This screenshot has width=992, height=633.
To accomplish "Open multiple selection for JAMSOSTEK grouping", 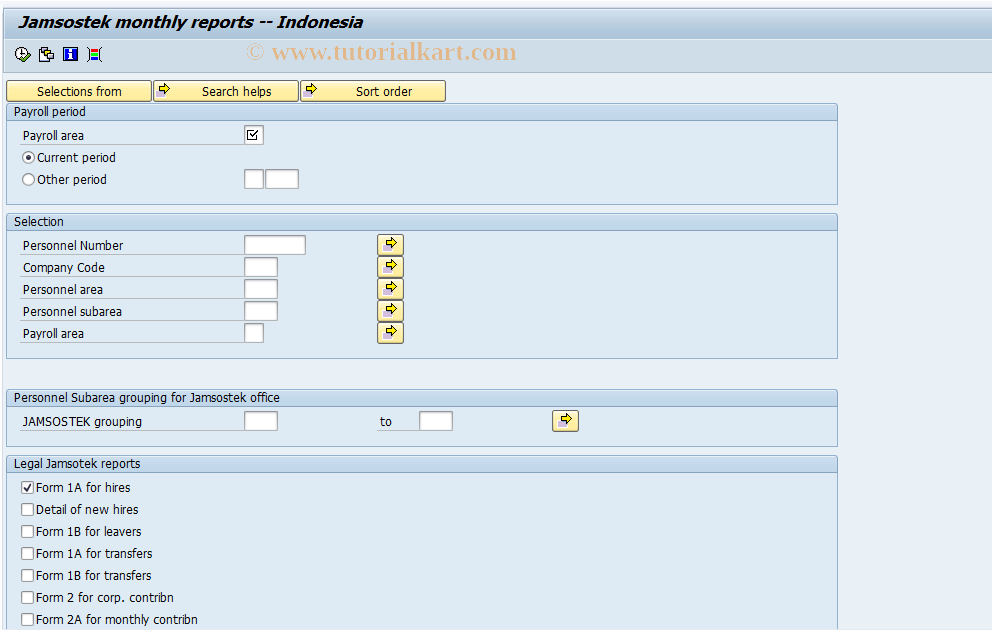I will point(566,421).
